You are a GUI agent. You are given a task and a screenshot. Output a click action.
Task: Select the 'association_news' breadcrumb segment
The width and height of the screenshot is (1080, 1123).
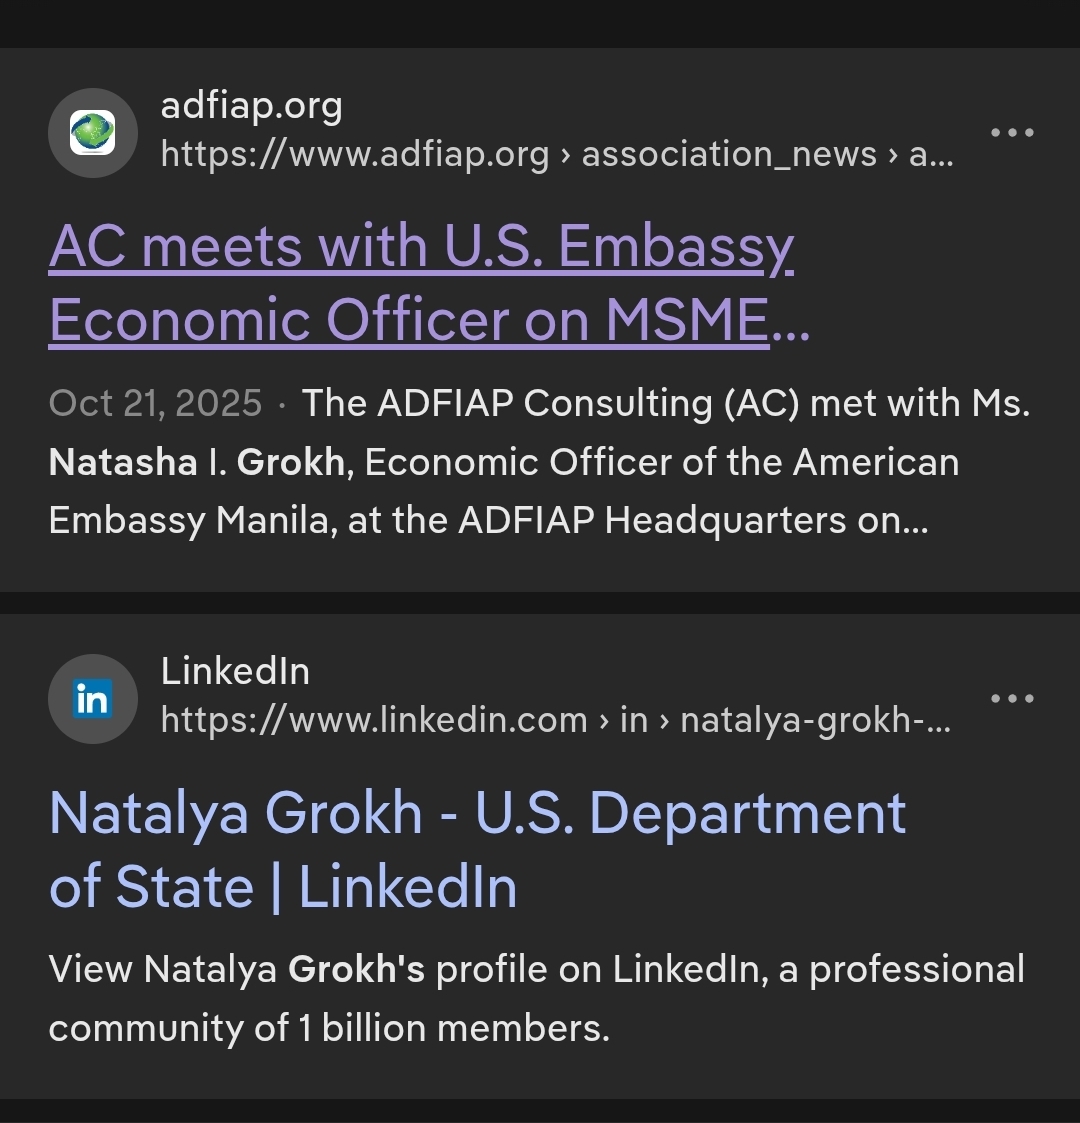[x=729, y=154]
